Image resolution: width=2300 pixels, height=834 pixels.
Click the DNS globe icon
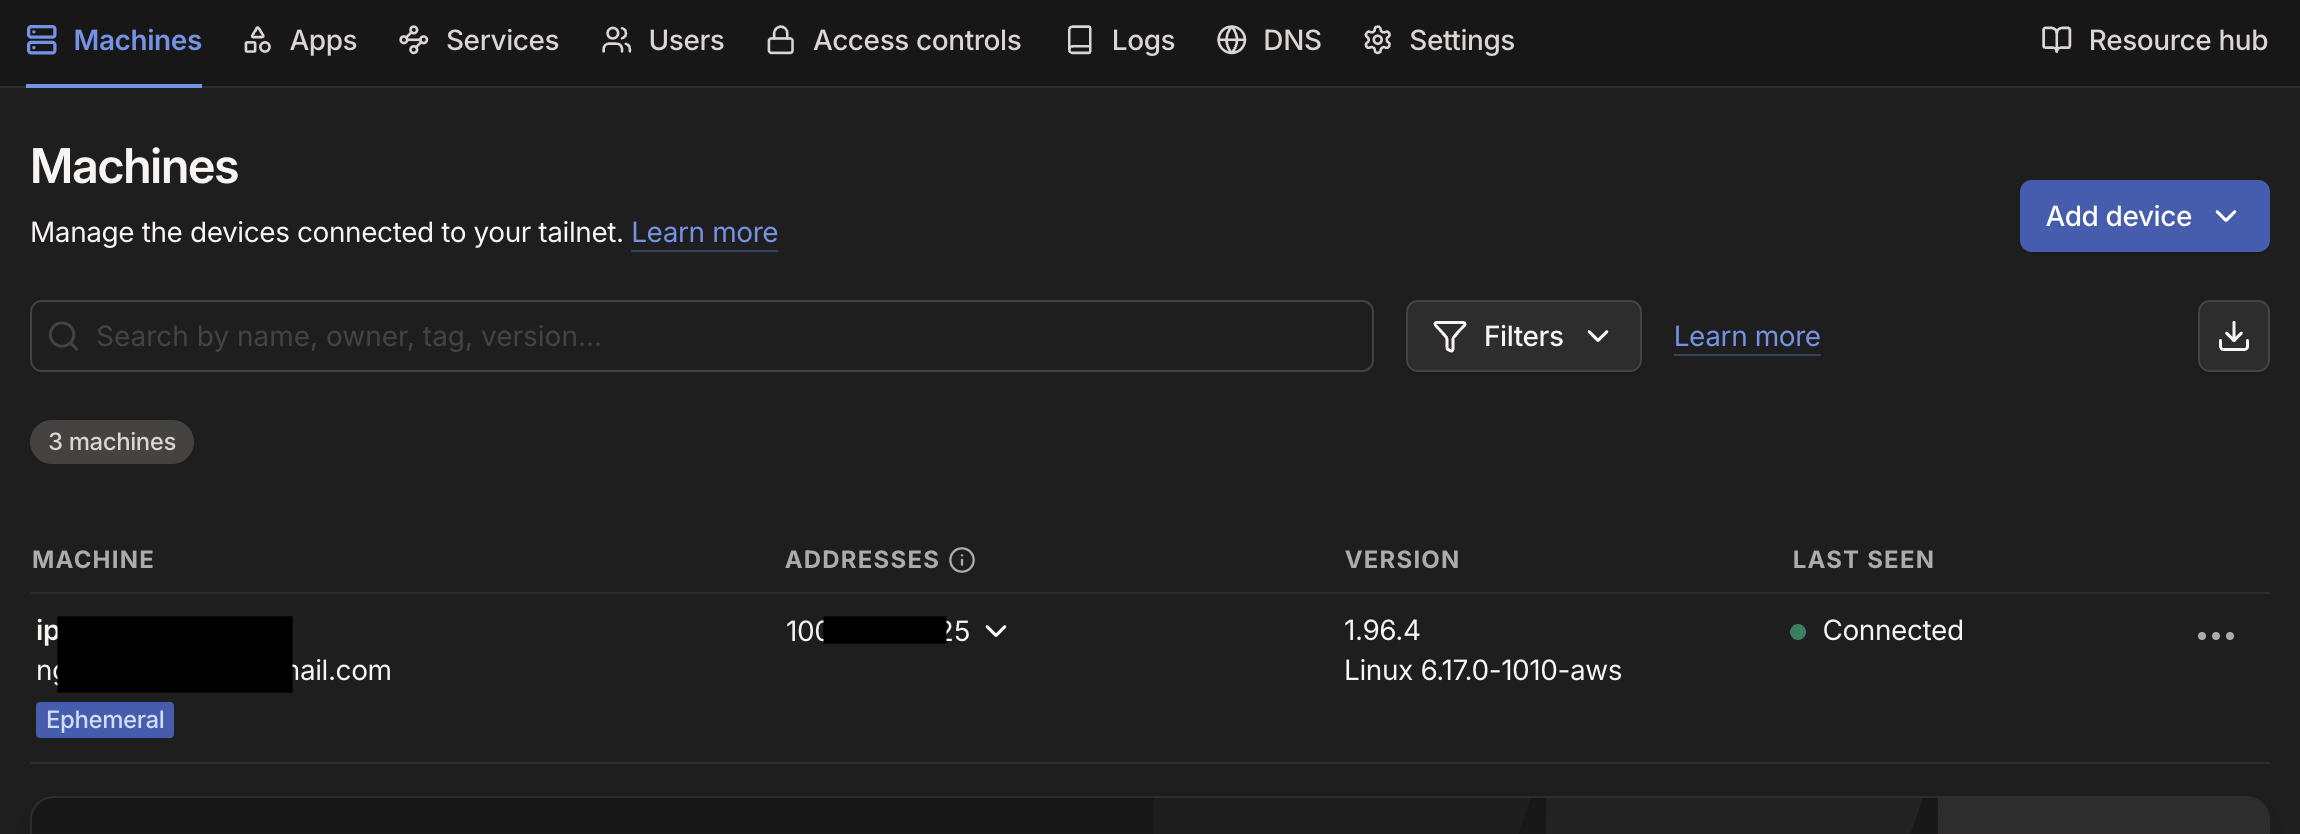tap(1231, 40)
